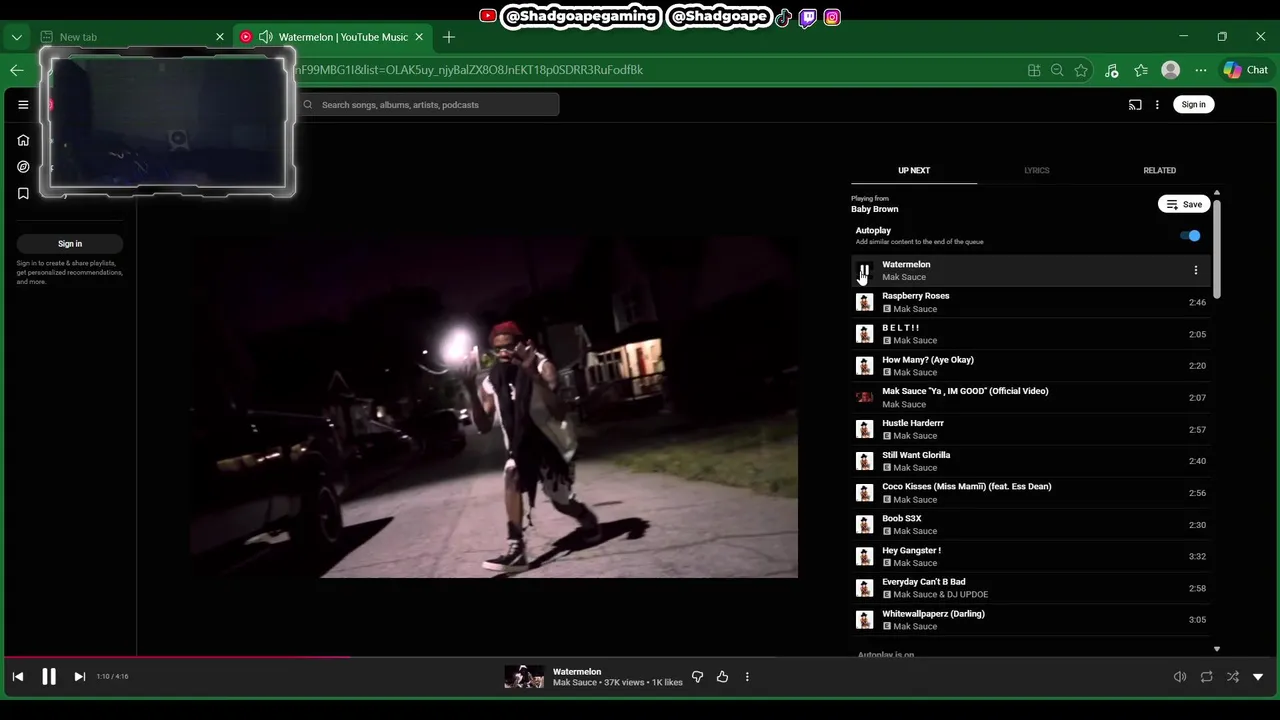Viewport: 1280px width, 720px height.
Task: Open the browser extensions icon
Action: (x=1111, y=70)
